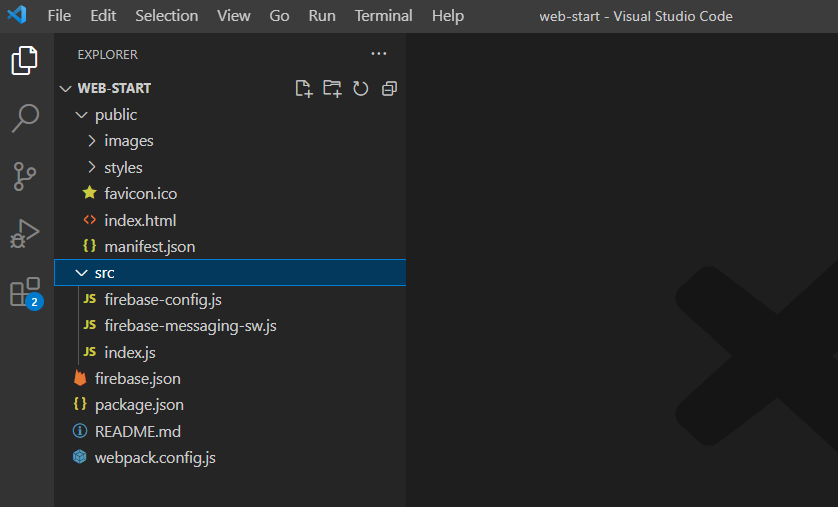The image size is (838, 507).
Task: Refresh the Explorer file tree
Action: [x=361, y=88]
